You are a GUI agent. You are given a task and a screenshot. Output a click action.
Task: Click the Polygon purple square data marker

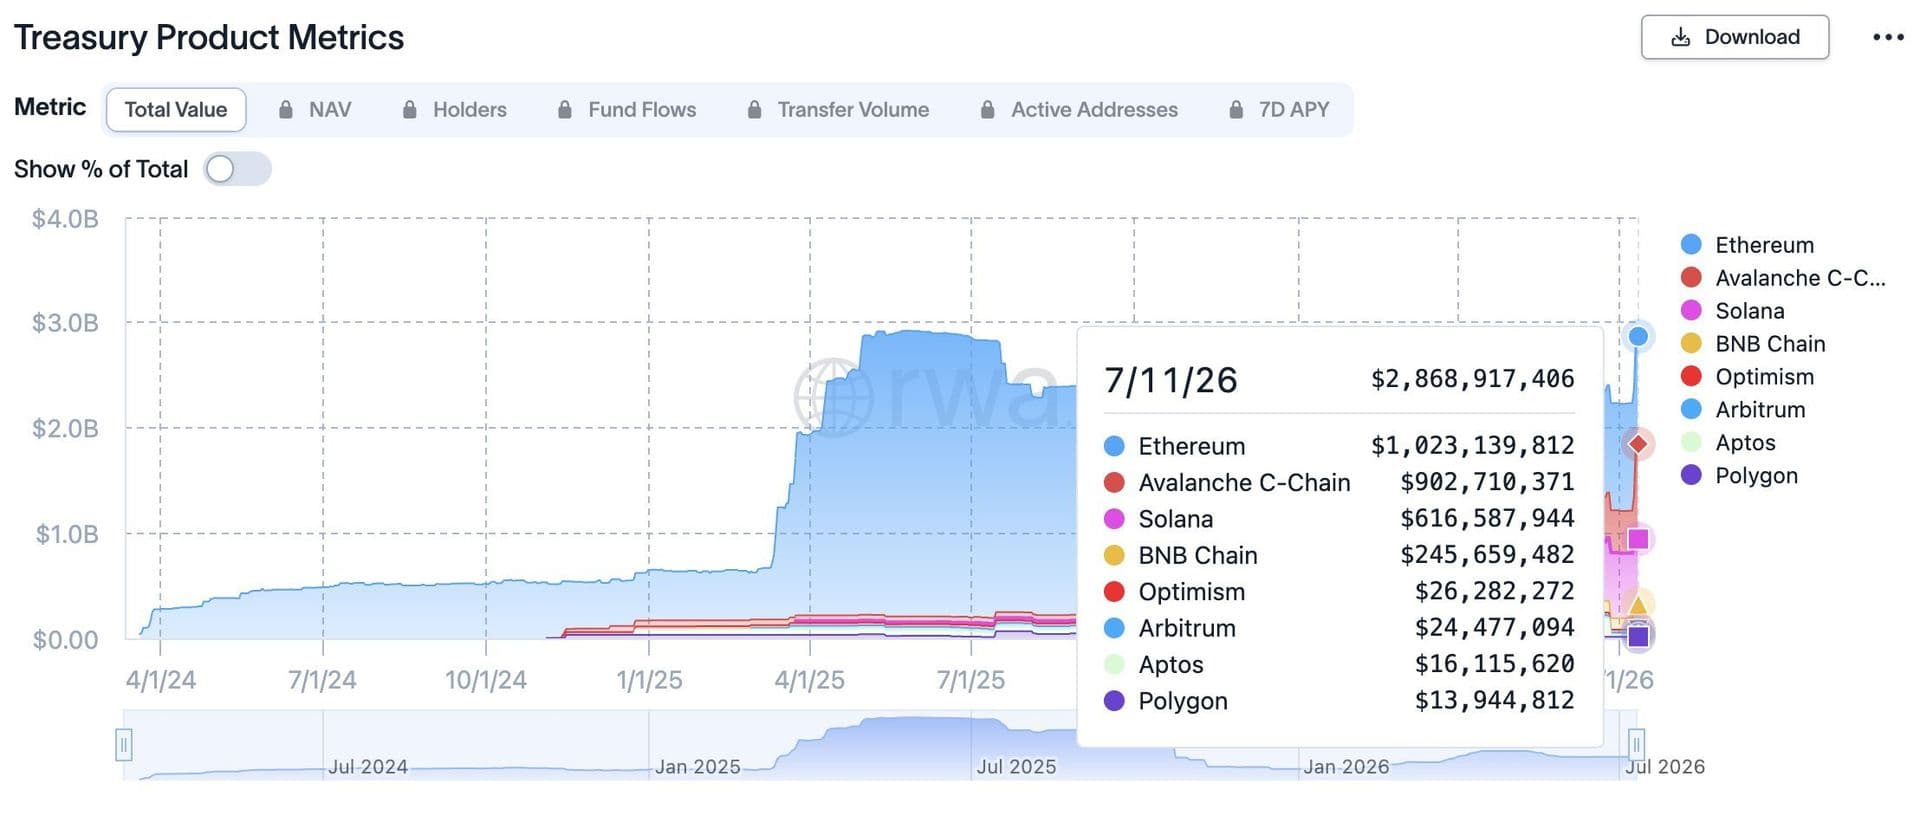(x=1638, y=636)
